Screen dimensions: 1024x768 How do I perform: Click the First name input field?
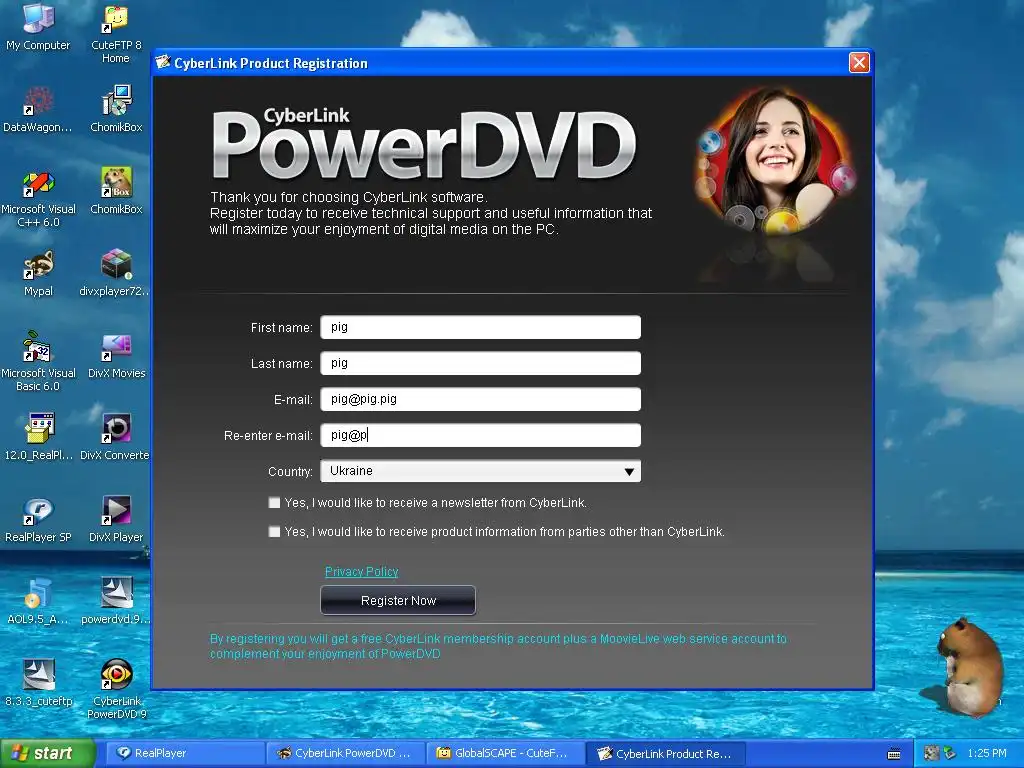point(481,327)
